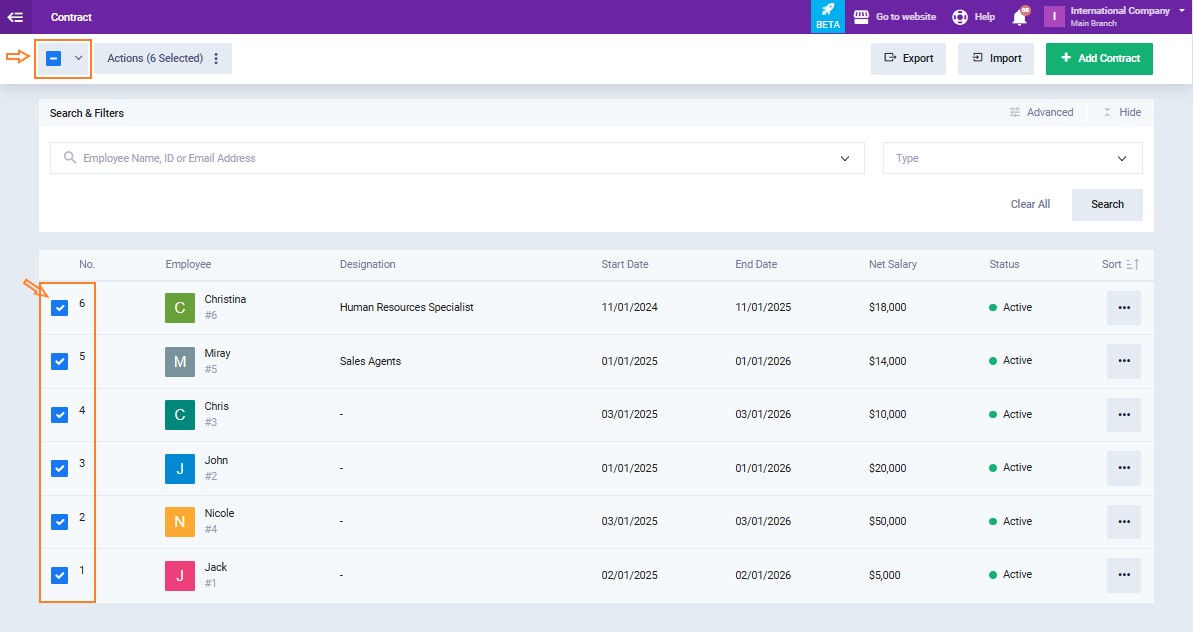Open row options for Nicole's contract
This screenshot has width=1193, height=632.
point(1124,522)
